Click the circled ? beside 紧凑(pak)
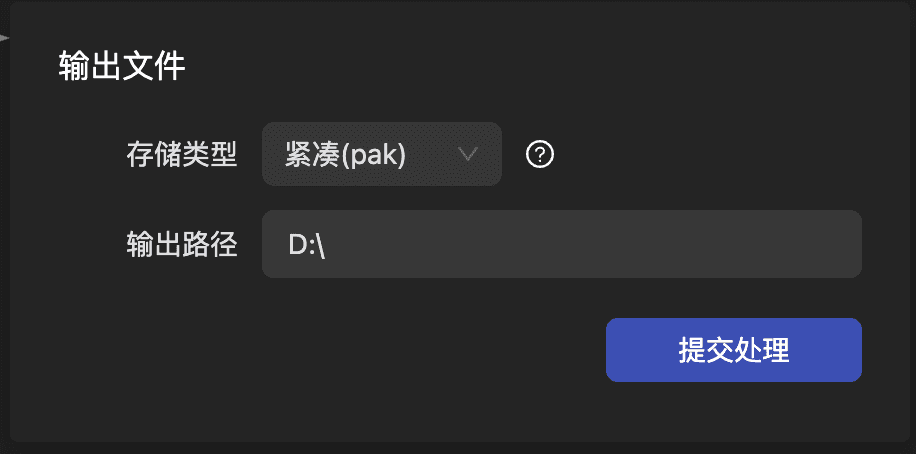The width and height of the screenshot is (916, 454). tap(540, 155)
